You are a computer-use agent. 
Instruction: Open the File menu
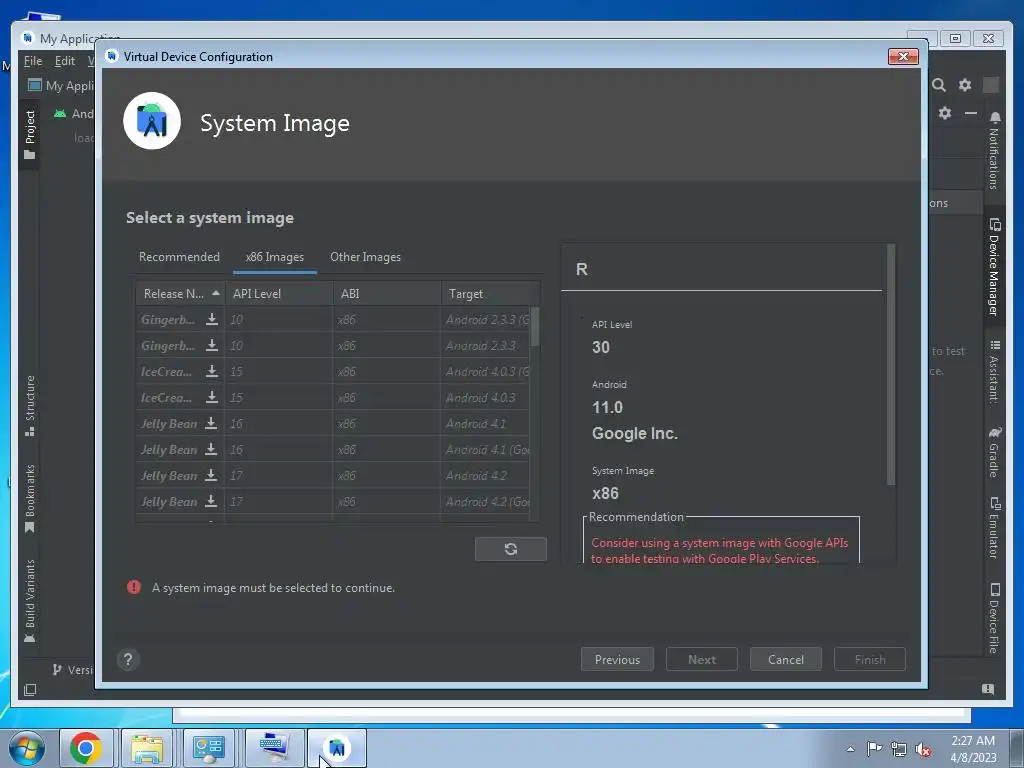(33, 61)
